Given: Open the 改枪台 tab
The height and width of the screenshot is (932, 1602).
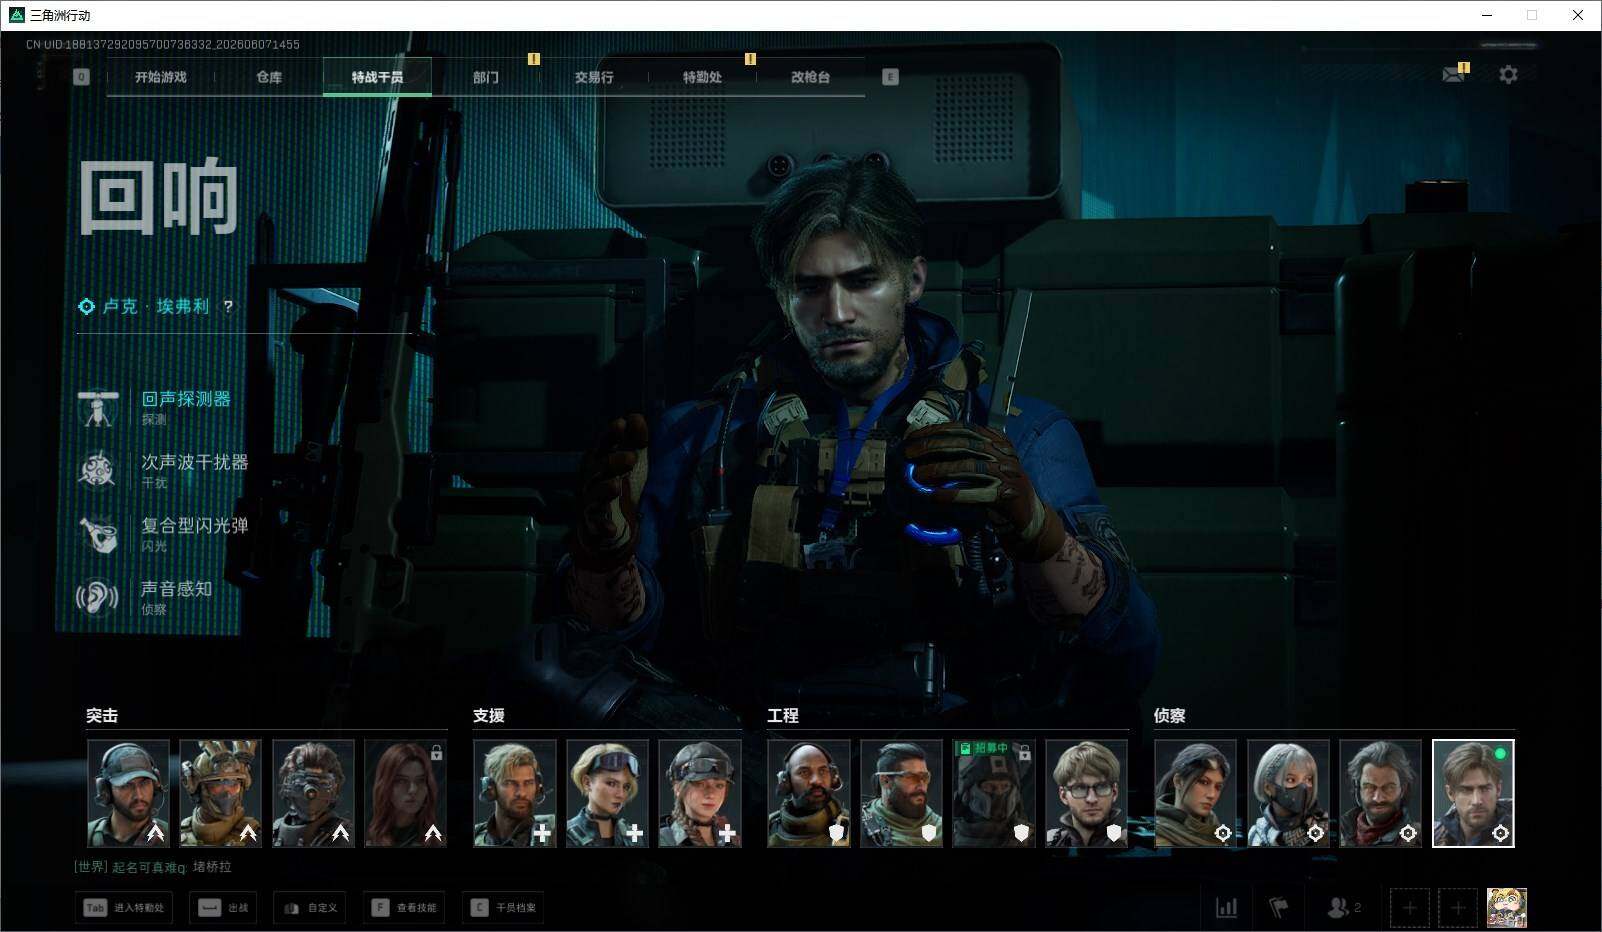Looking at the screenshot, I should pyautogui.click(x=810, y=77).
